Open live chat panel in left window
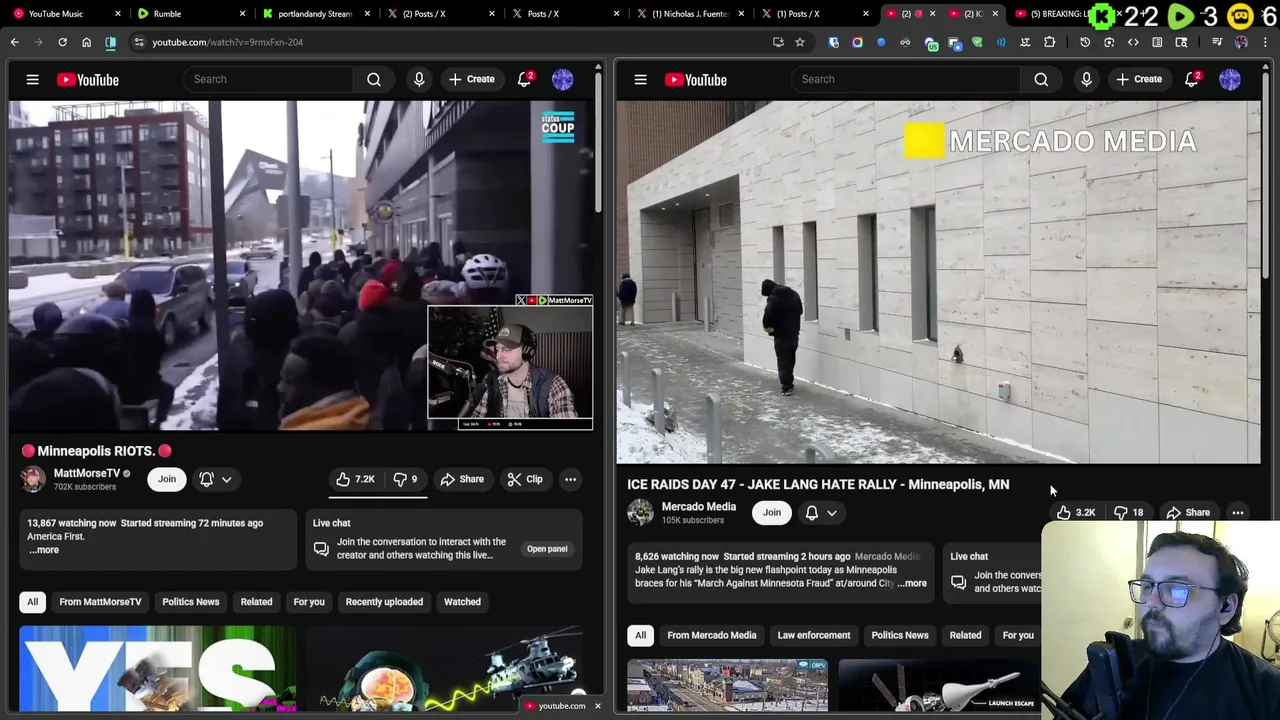The width and height of the screenshot is (1280, 720). [547, 548]
